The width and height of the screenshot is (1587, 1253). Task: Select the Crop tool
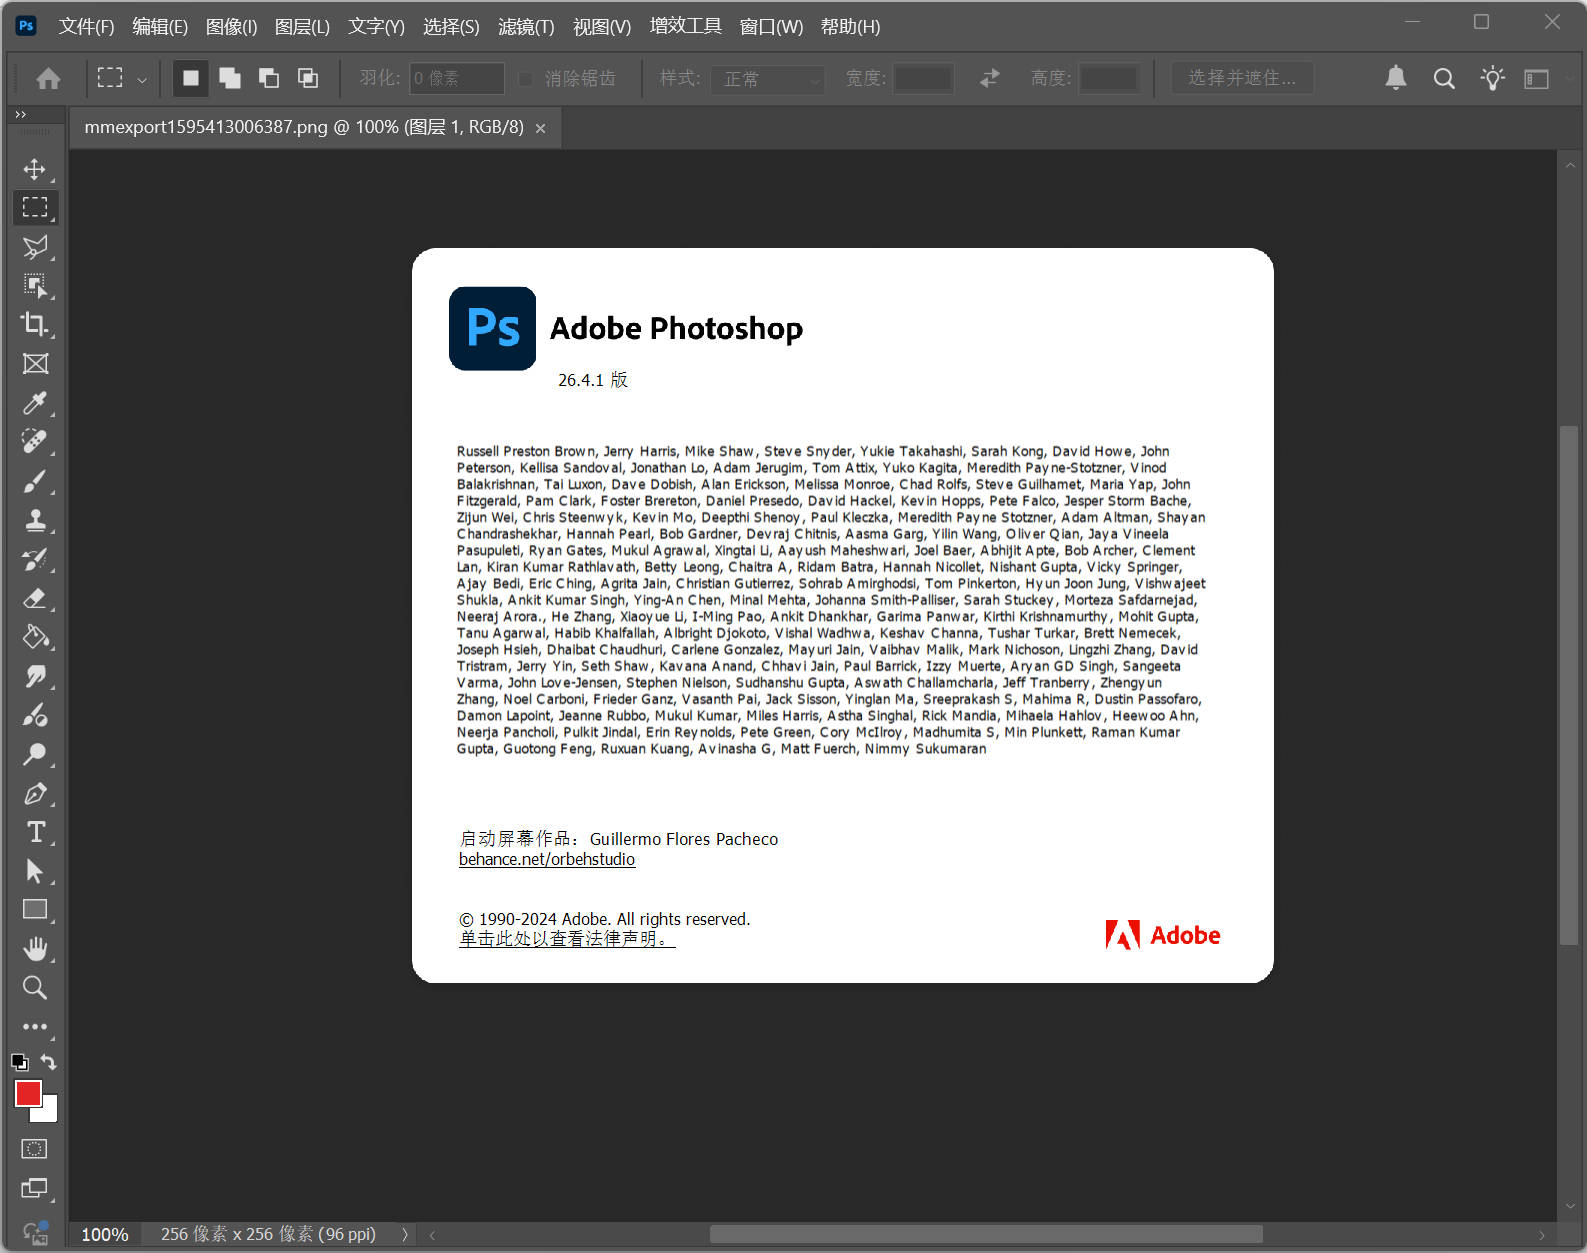click(x=35, y=324)
